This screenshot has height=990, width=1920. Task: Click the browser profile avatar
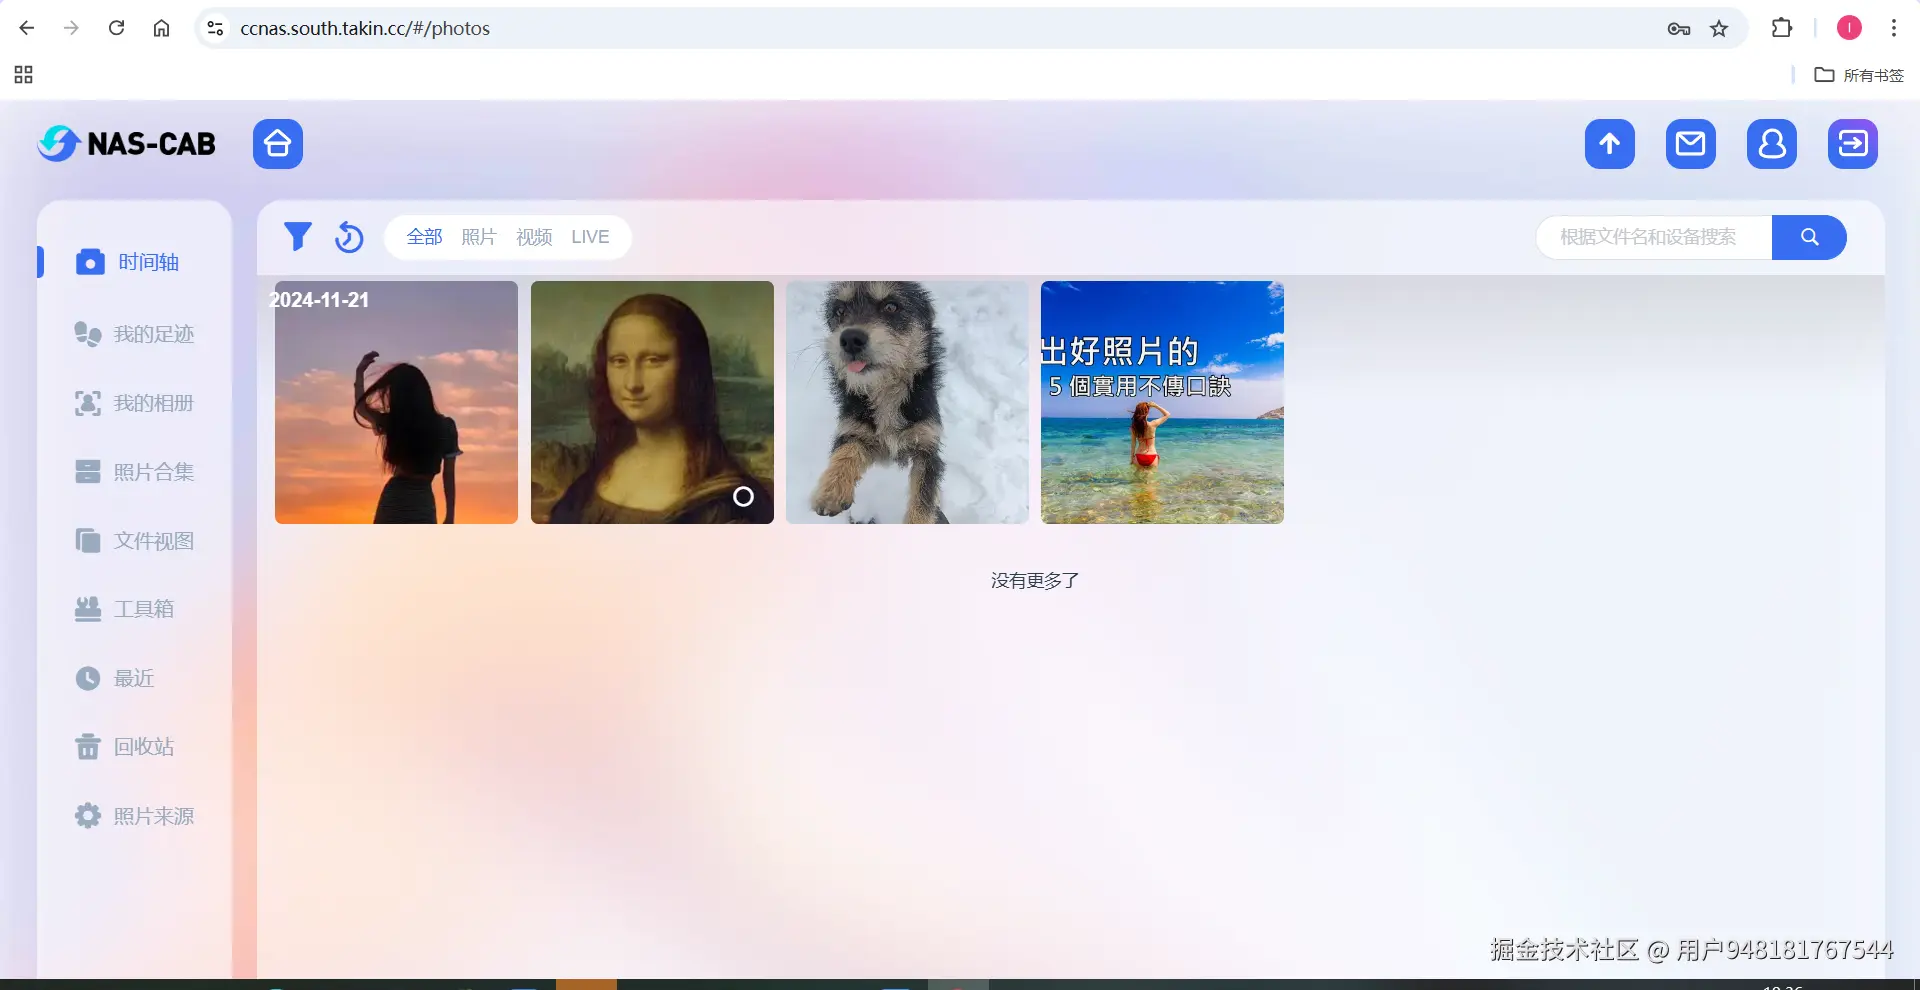[x=1849, y=28]
